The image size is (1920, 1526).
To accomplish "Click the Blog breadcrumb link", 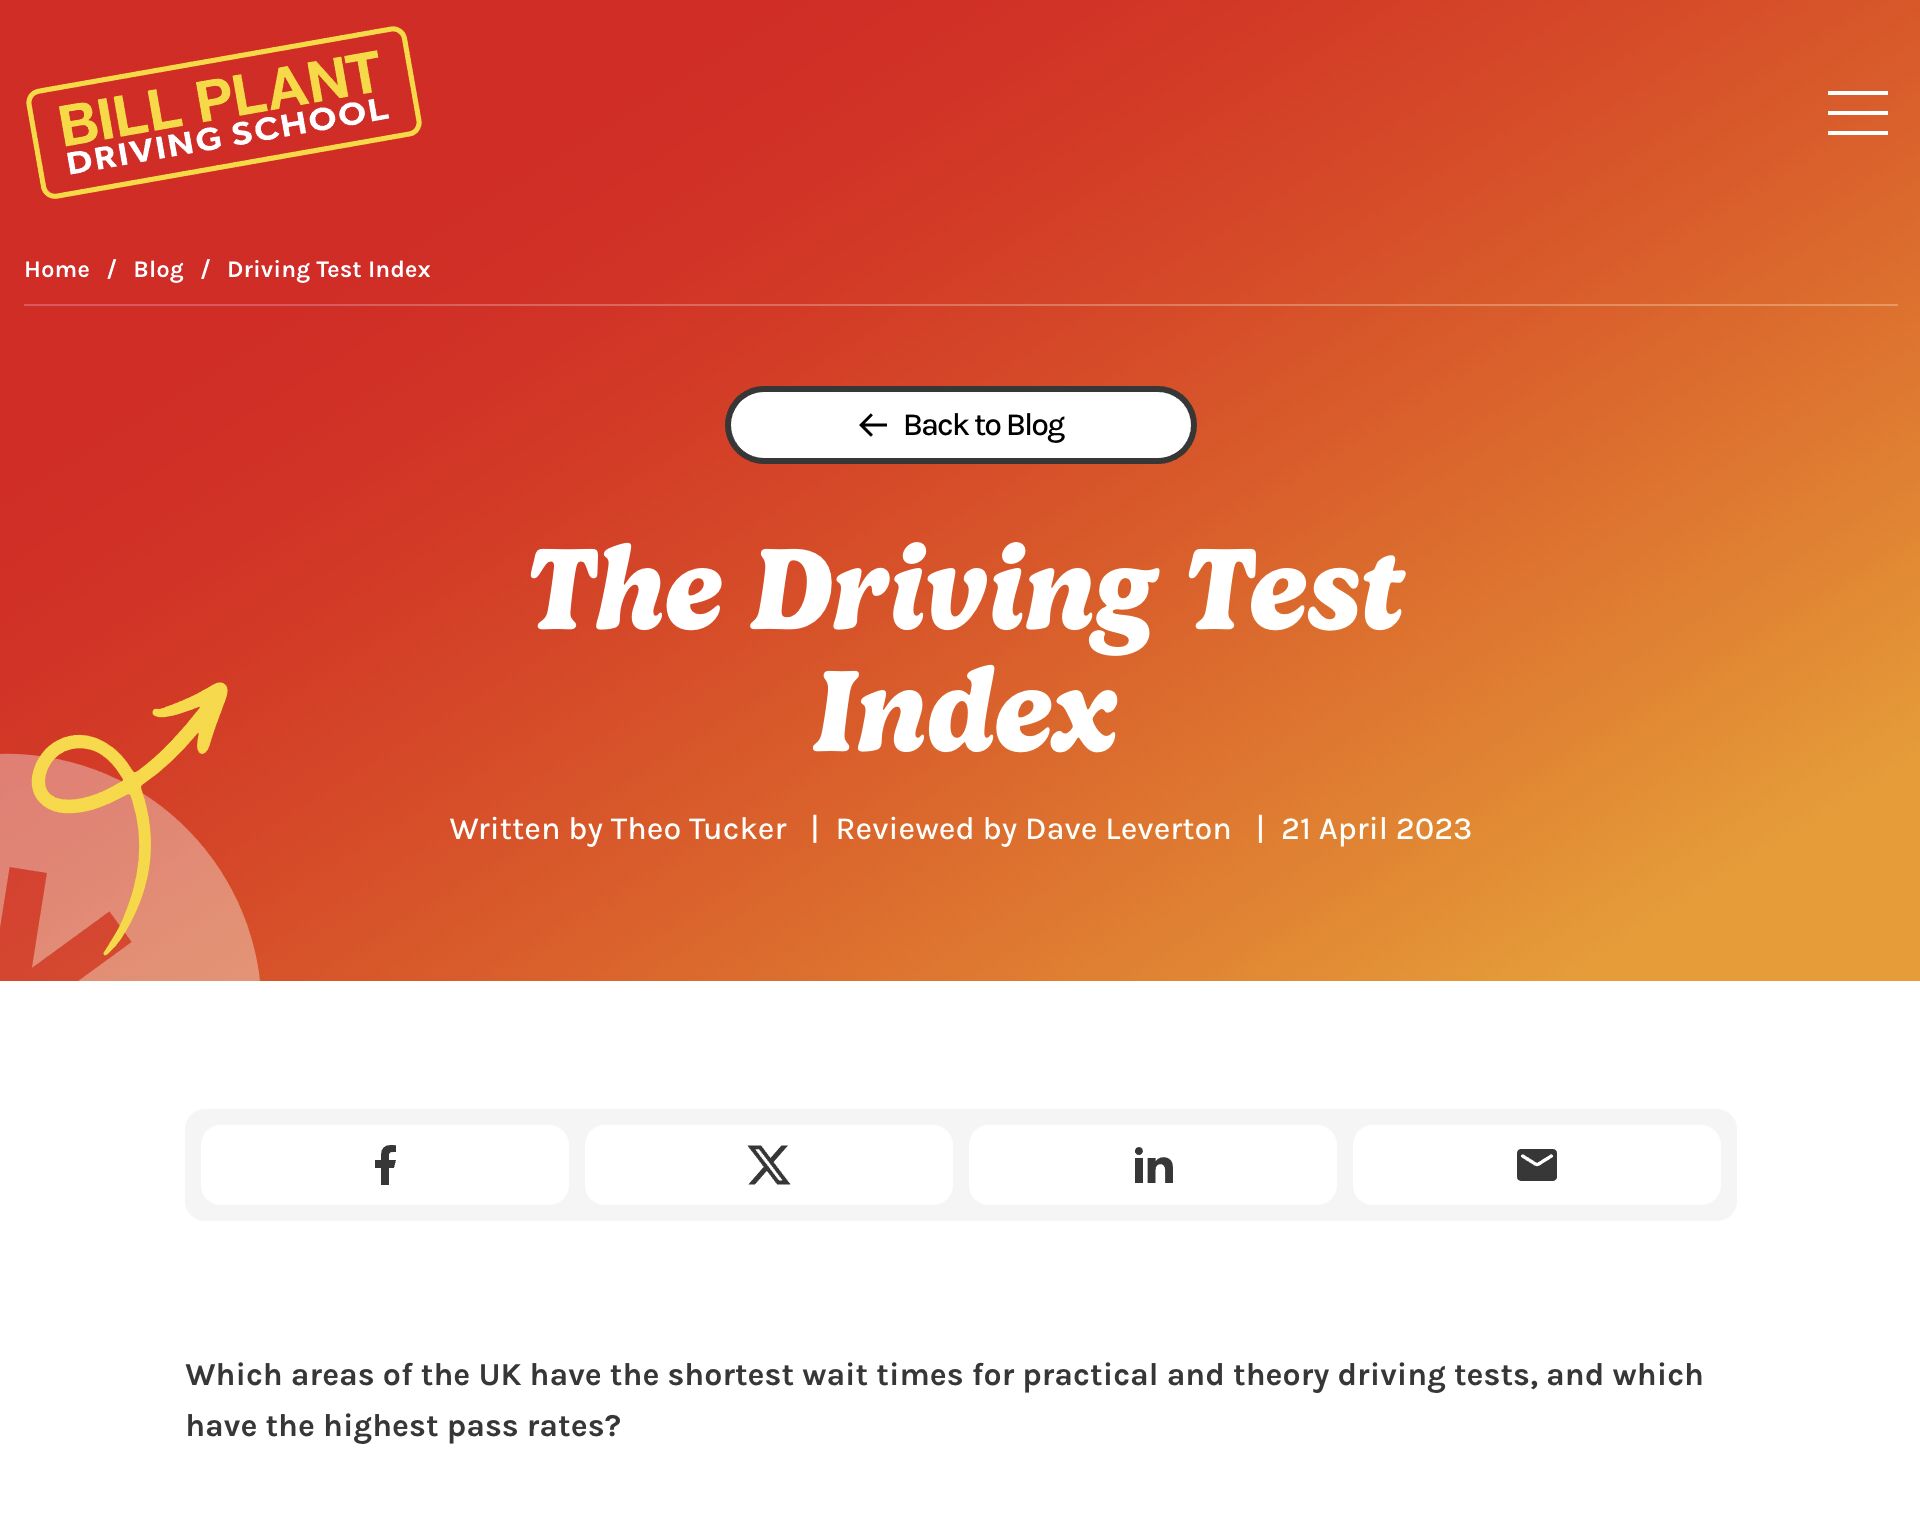I will click(x=157, y=268).
